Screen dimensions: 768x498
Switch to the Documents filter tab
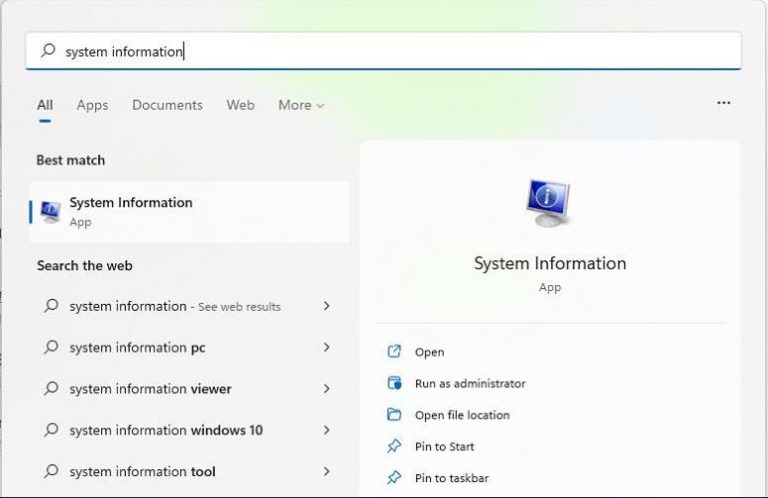point(167,105)
